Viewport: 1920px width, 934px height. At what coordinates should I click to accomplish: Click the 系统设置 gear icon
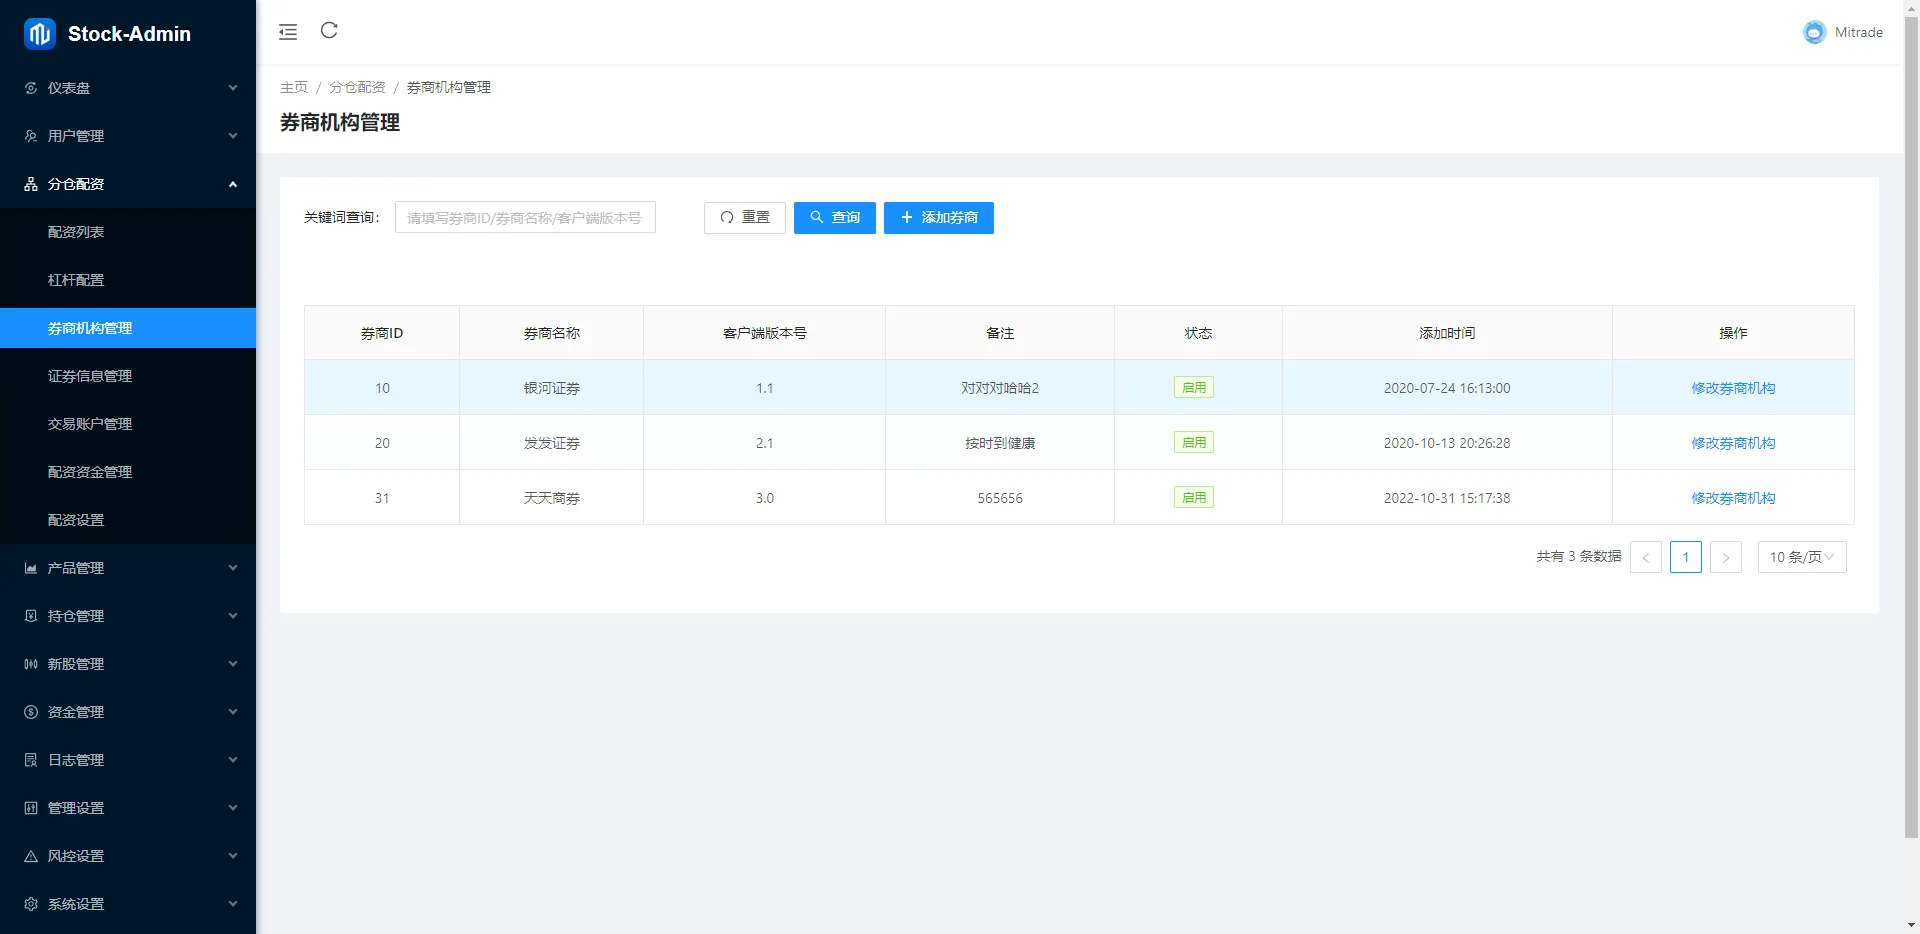click(31, 904)
